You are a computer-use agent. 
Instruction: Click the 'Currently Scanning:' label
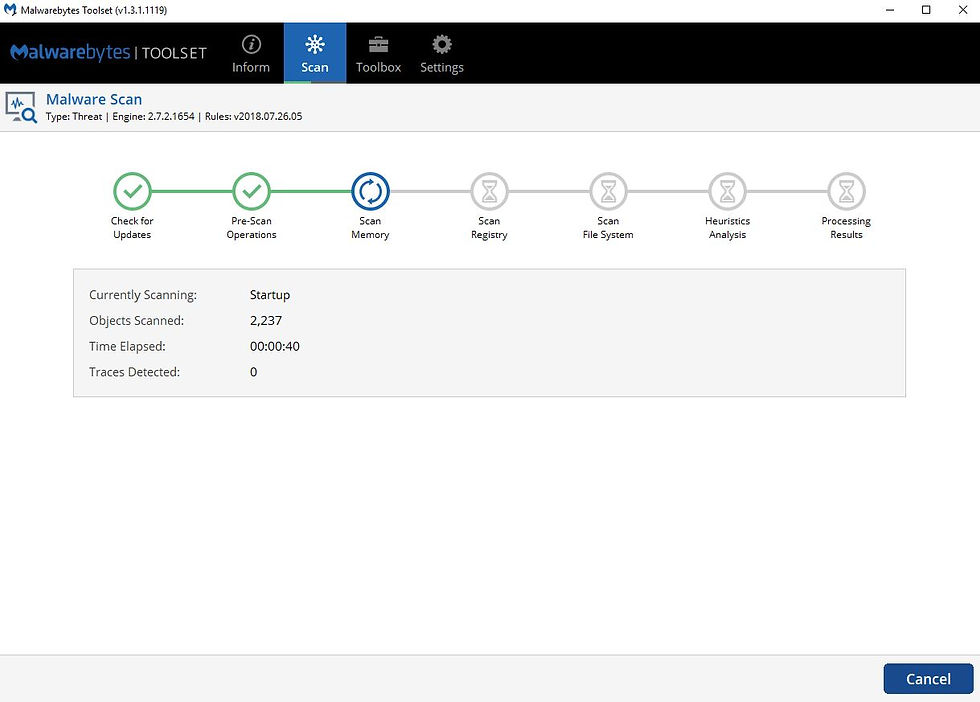coord(143,295)
